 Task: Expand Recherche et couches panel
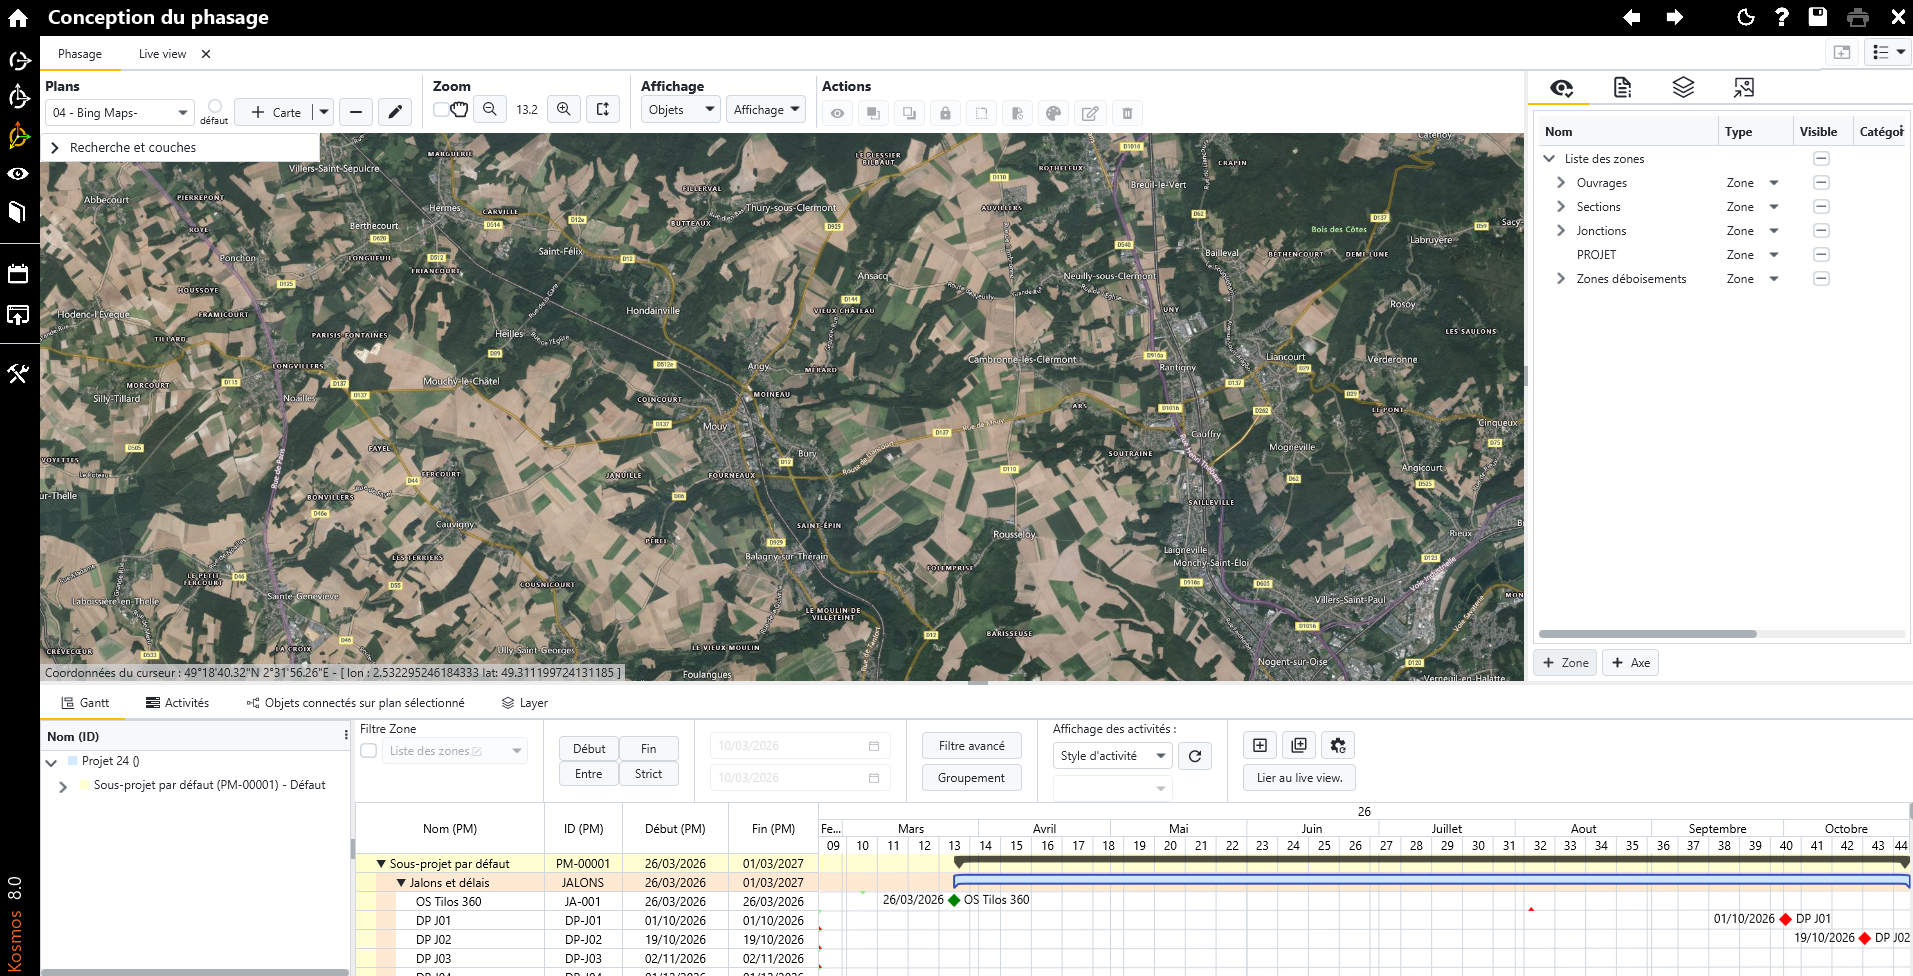(x=55, y=148)
